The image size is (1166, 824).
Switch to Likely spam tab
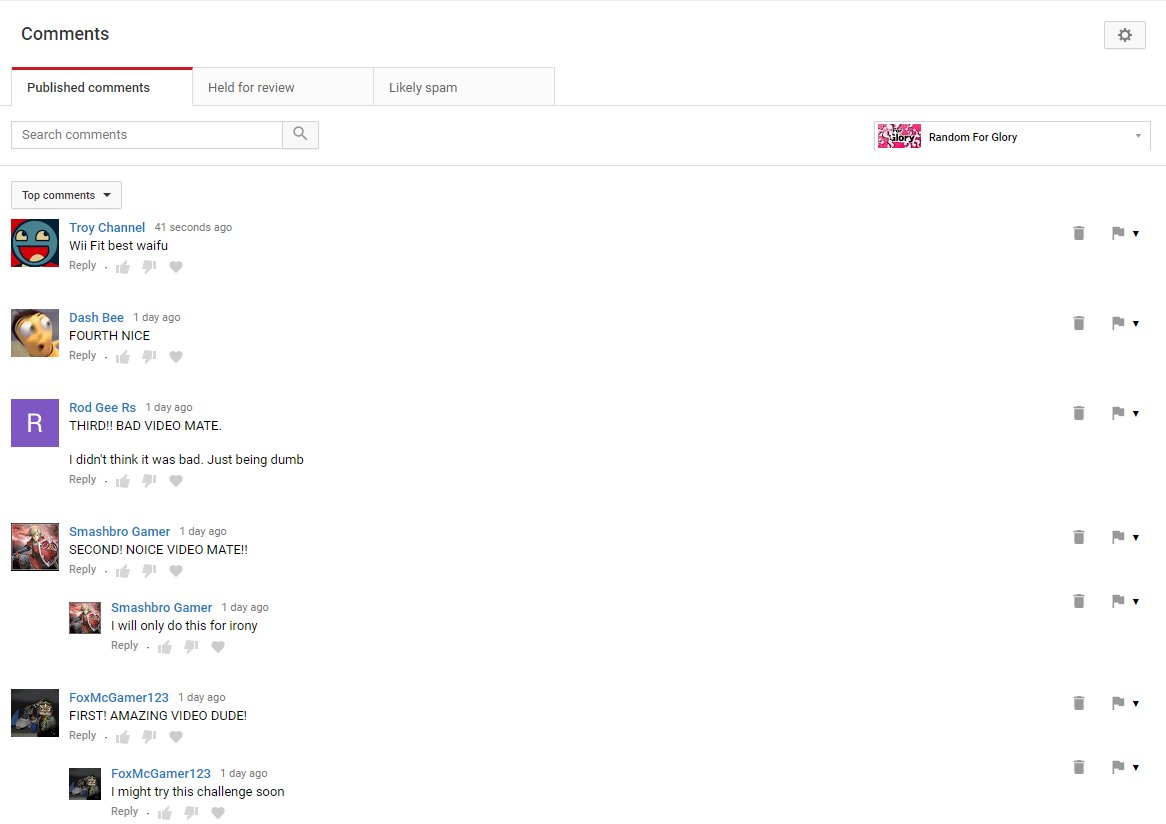[464, 87]
